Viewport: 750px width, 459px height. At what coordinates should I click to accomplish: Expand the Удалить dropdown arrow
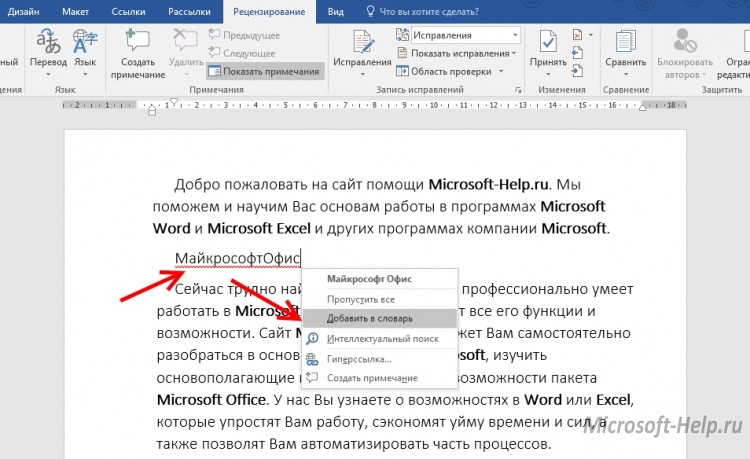point(186,74)
